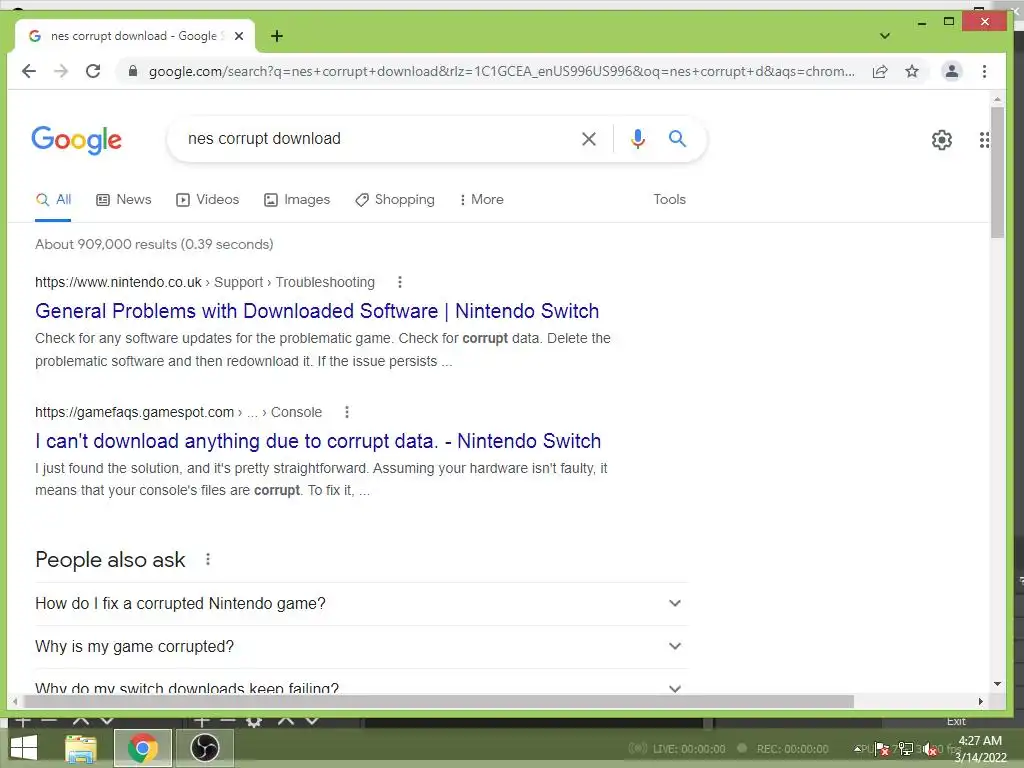Open 'I can't download anything due to corrupt data' result

click(318, 441)
